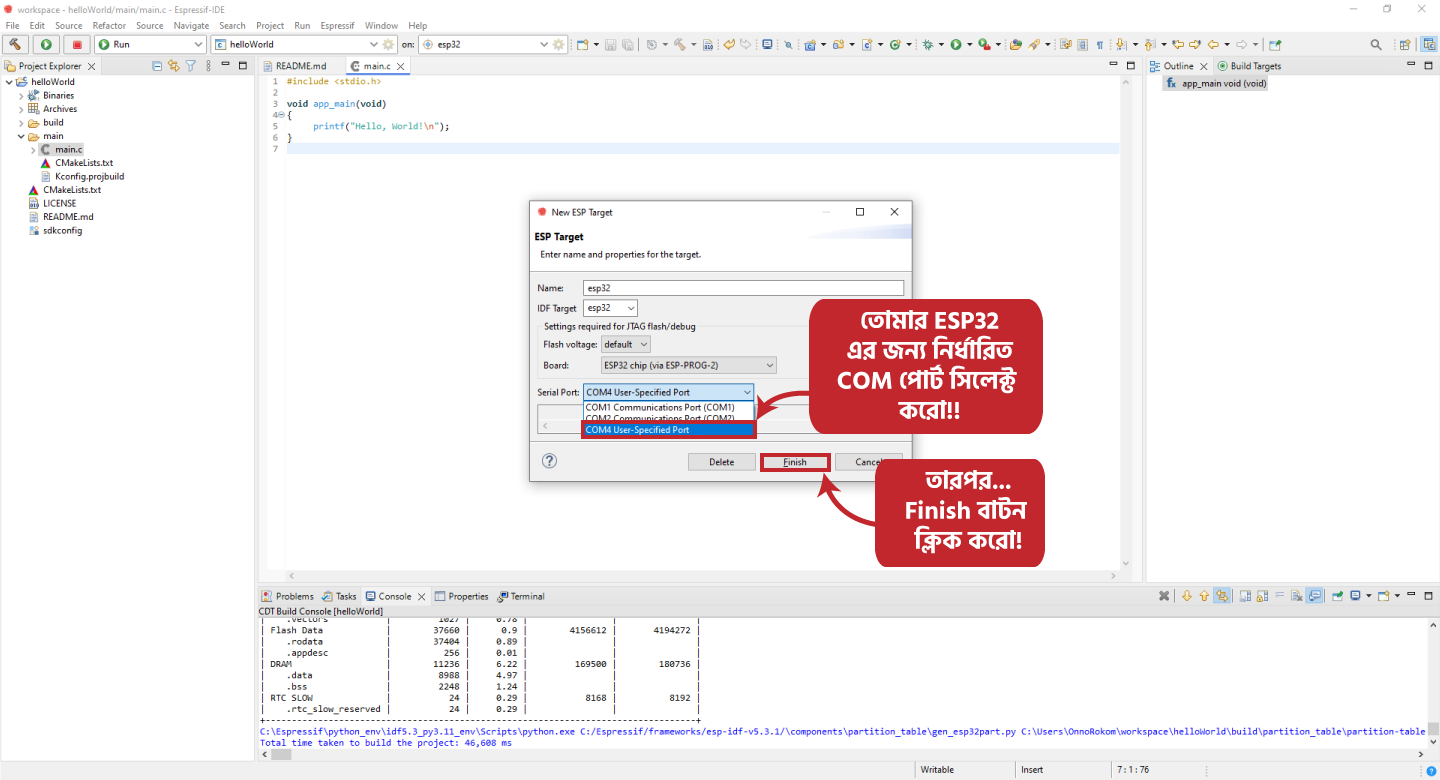The height and width of the screenshot is (780, 1440).
Task: Toggle Link with Editor in Project Explorer
Action: coord(173,66)
